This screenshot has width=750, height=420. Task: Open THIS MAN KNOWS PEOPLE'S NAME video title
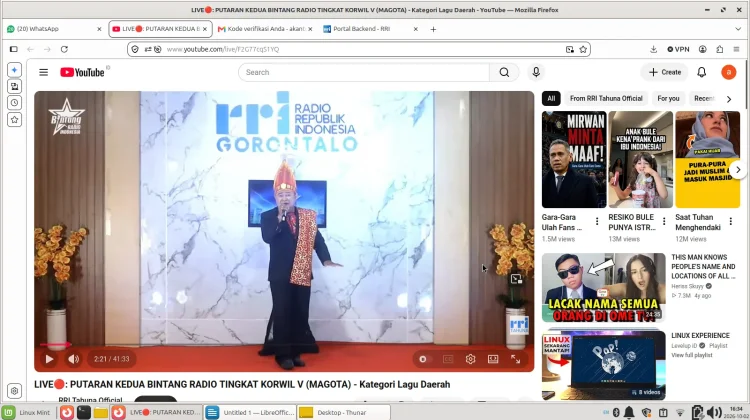703,266
